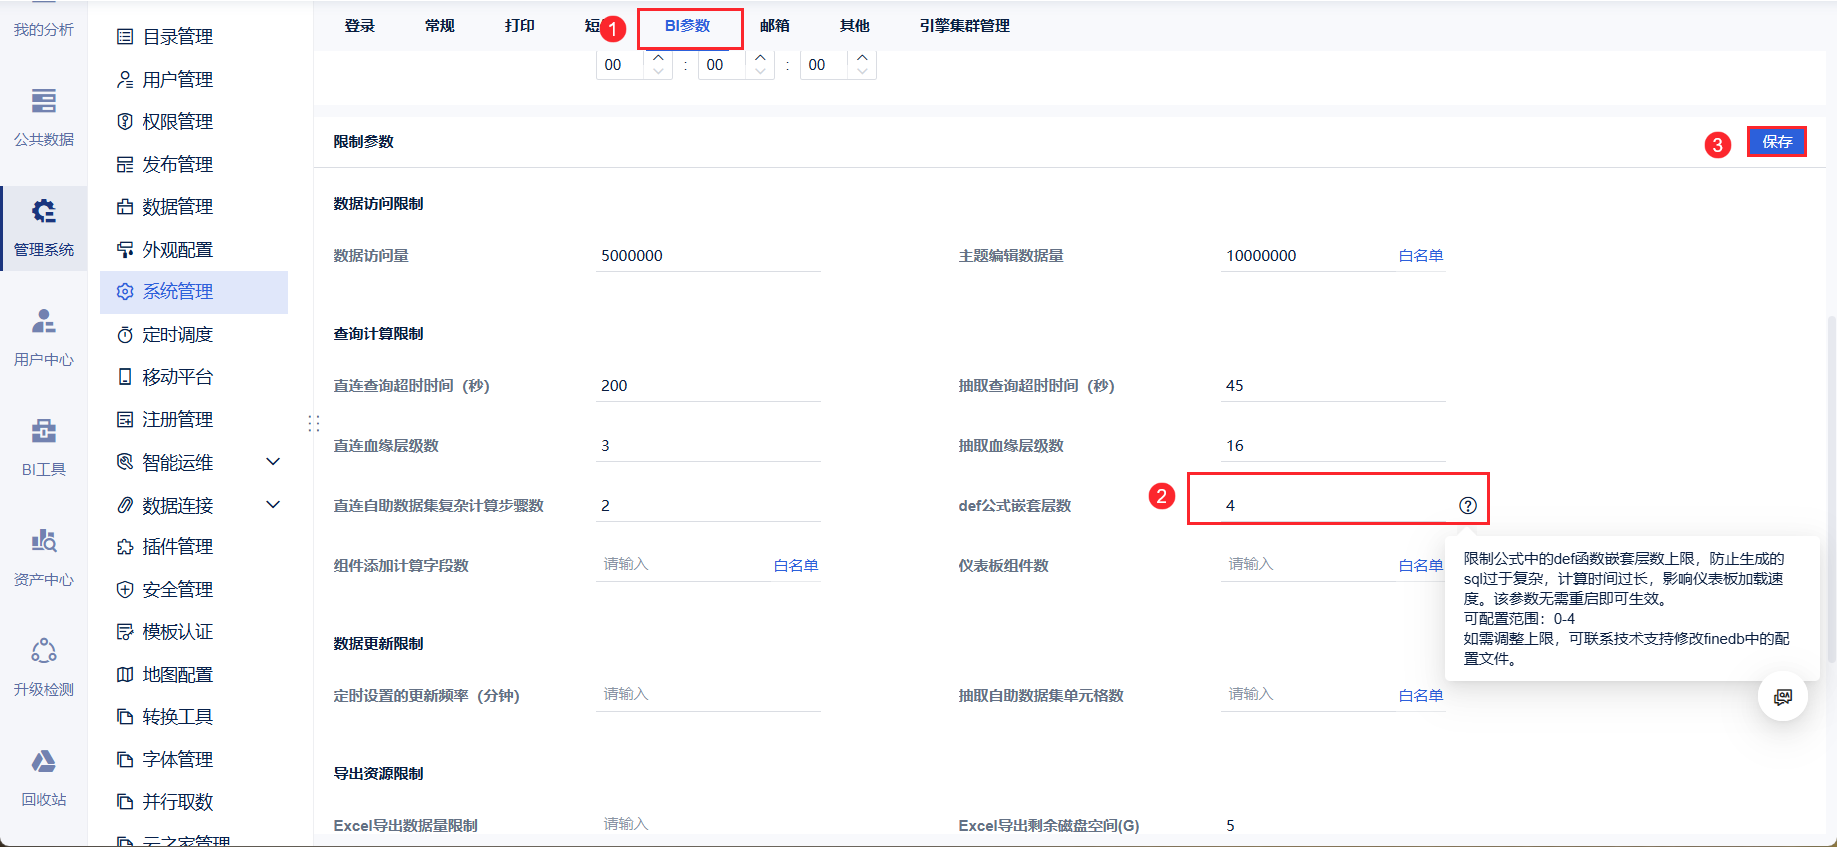Screen dimensions: 1837x847
Task: Decrease the minutes value with down arrow
Action: 760,71
